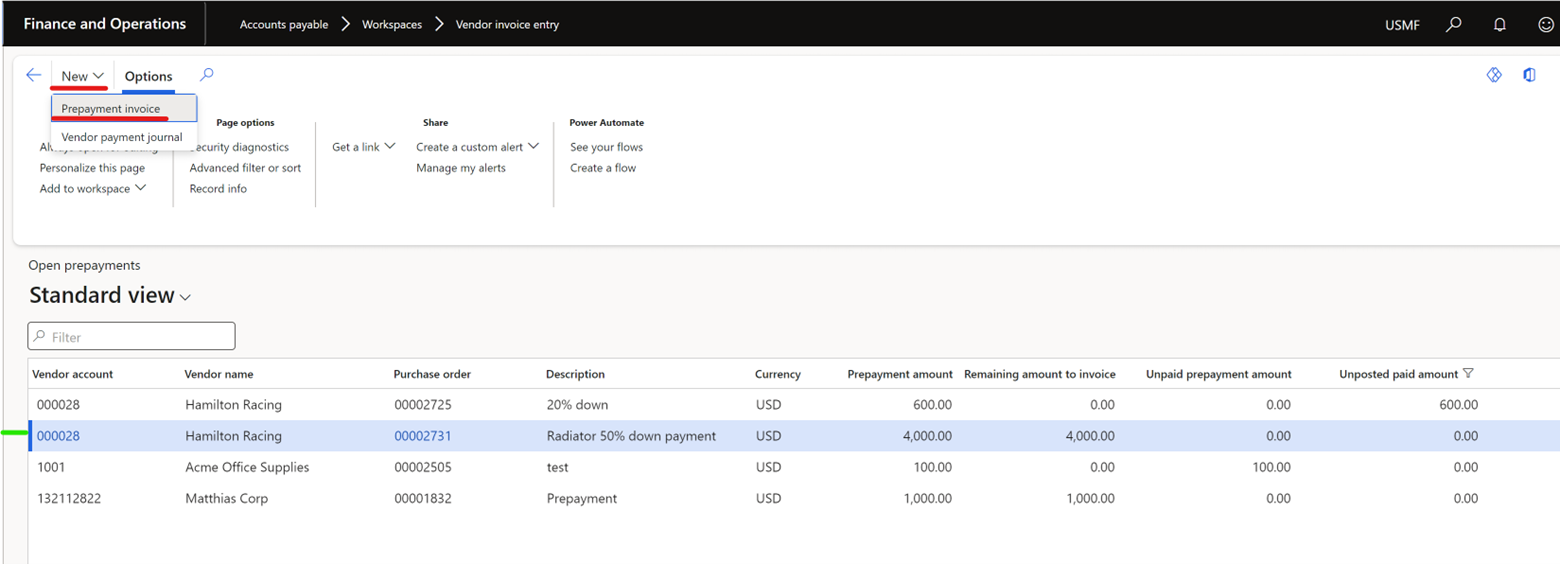1560x564 pixels.
Task: Click See your flows
Action: point(606,147)
